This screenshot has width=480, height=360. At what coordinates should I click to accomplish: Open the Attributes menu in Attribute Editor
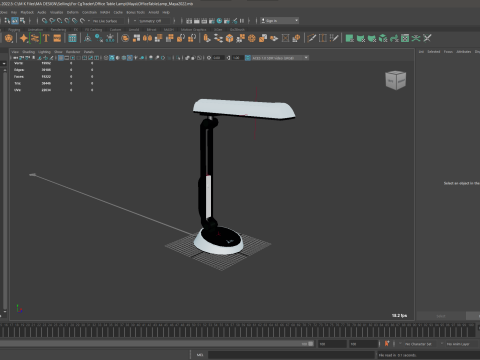[463, 52]
